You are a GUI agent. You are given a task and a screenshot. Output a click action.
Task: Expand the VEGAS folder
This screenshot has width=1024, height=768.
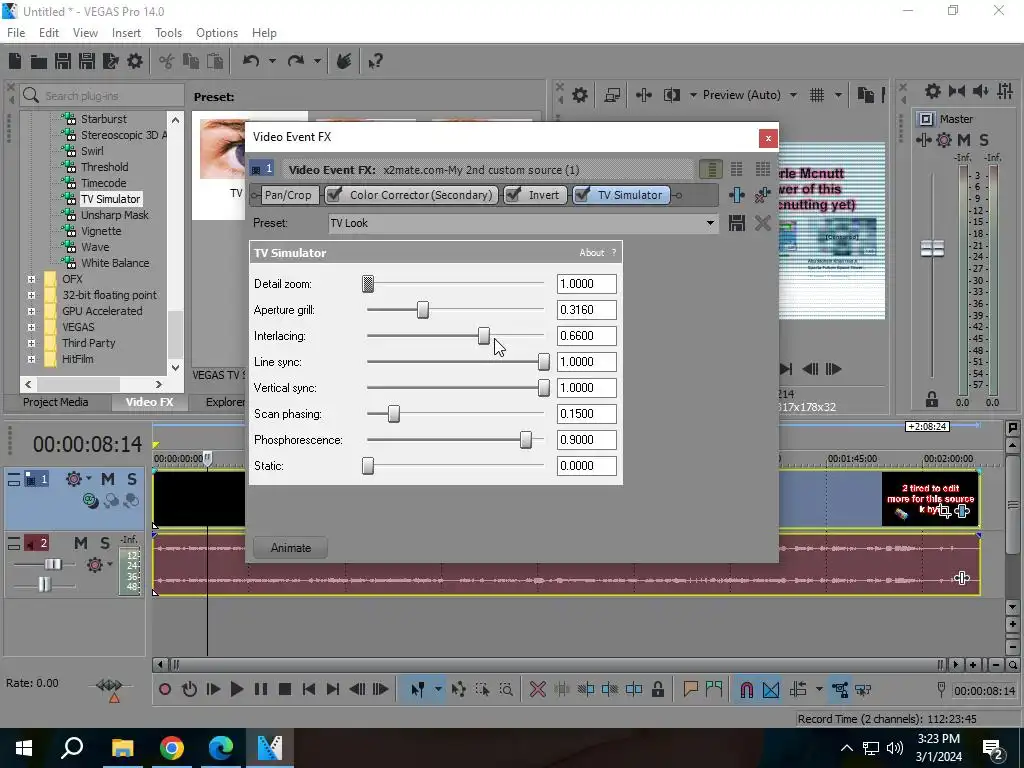(x=31, y=327)
